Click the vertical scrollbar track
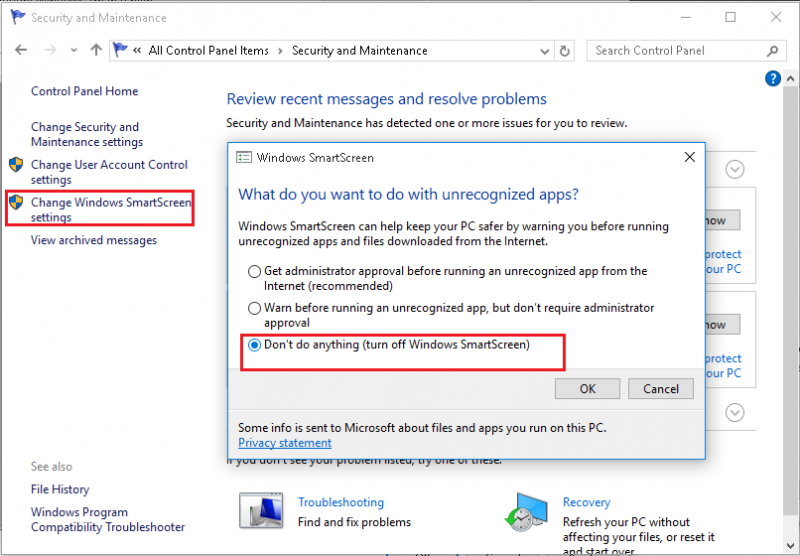The width and height of the screenshot is (800, 556). click(790, 312)
